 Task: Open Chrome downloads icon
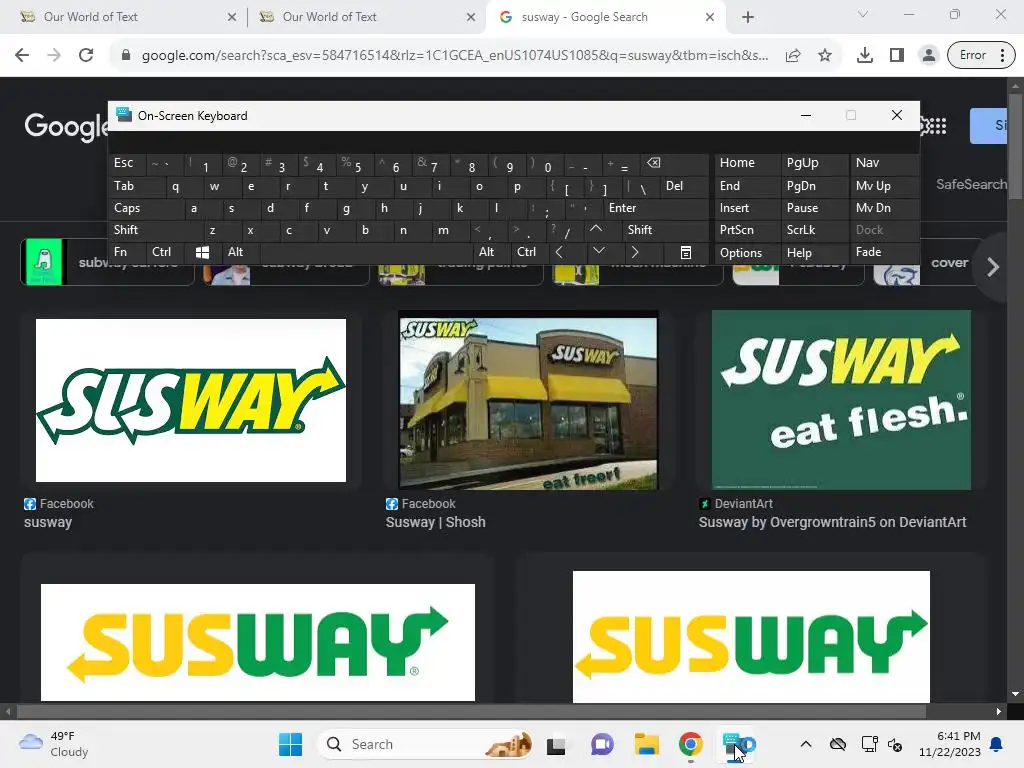tap(865, 55)
